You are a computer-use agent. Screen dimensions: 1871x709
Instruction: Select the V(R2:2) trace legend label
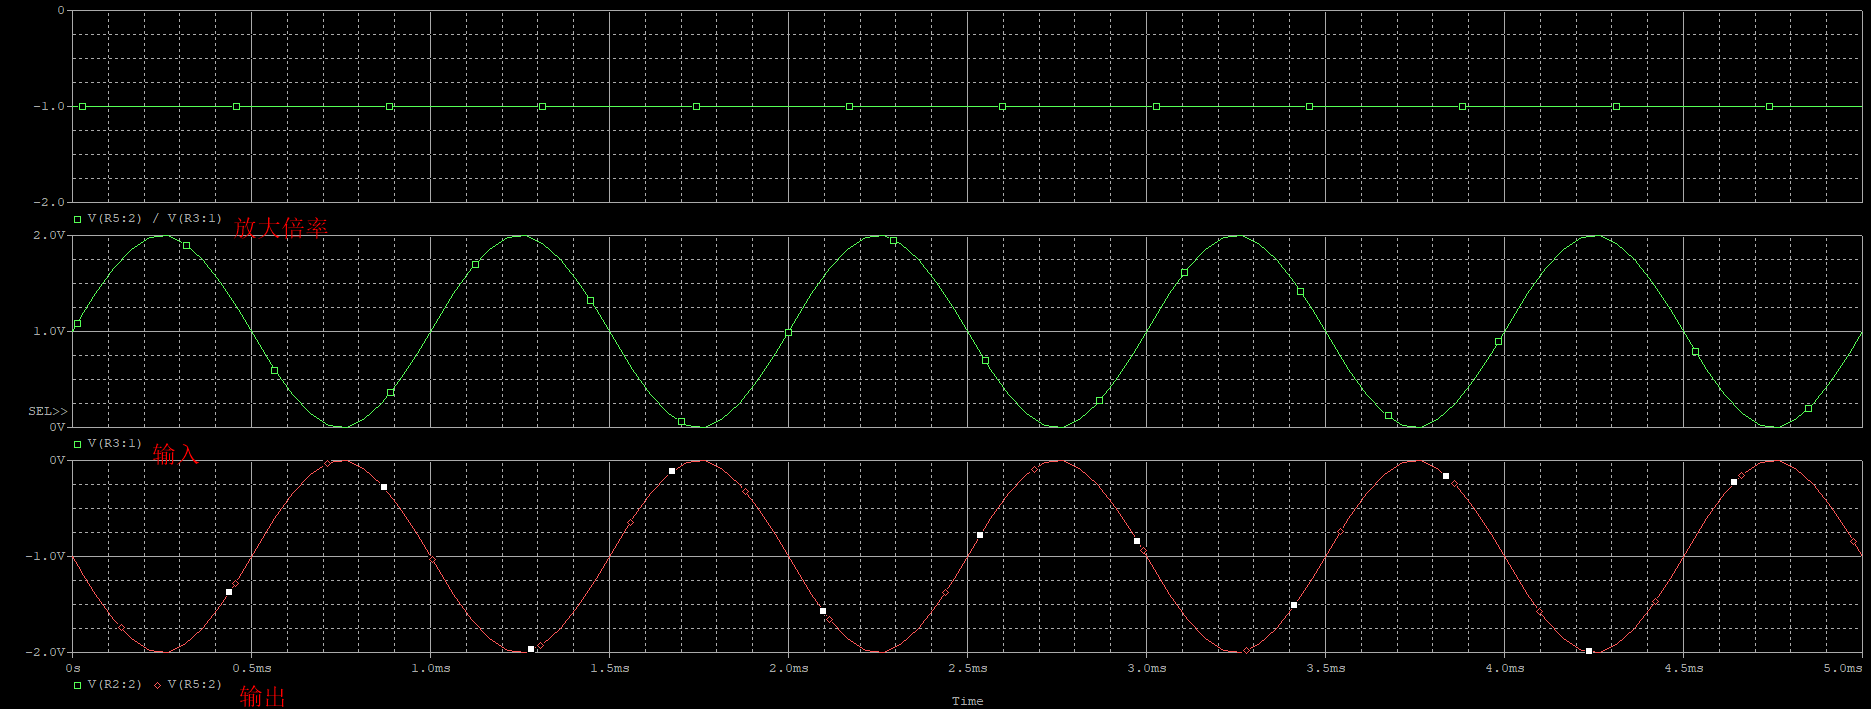pos(115,684)
